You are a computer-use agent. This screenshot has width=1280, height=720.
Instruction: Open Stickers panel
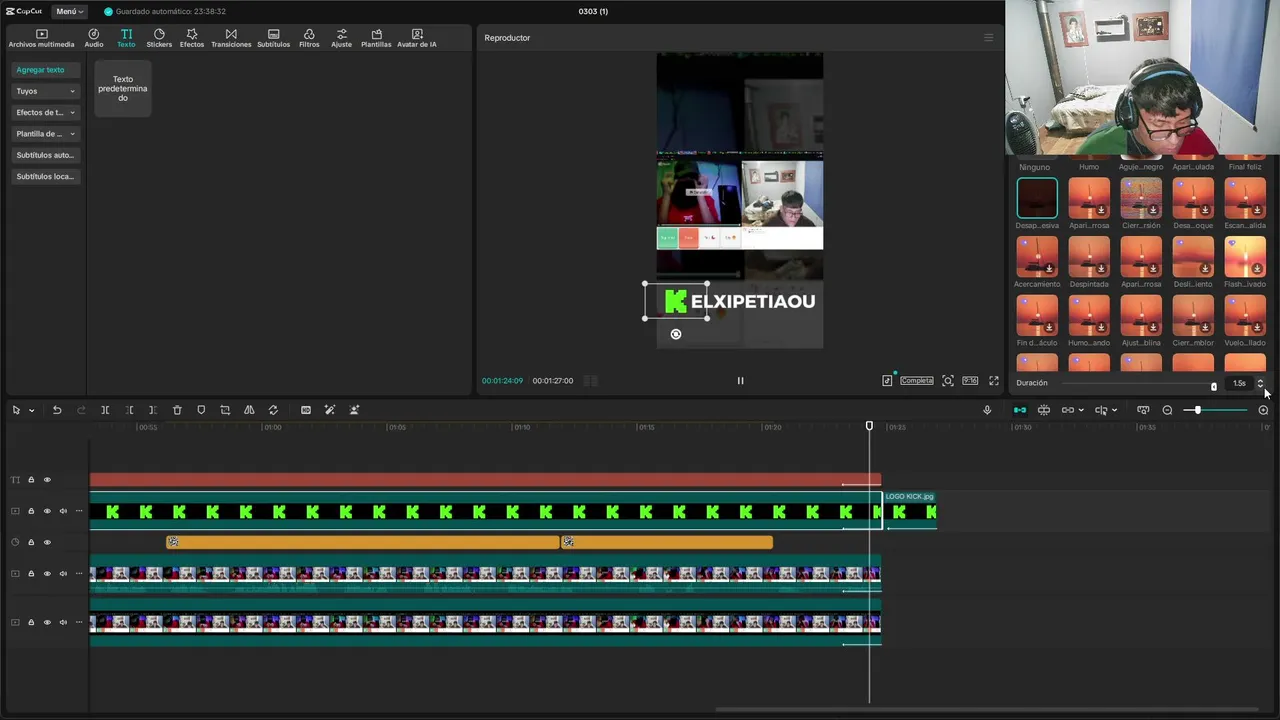159,38
